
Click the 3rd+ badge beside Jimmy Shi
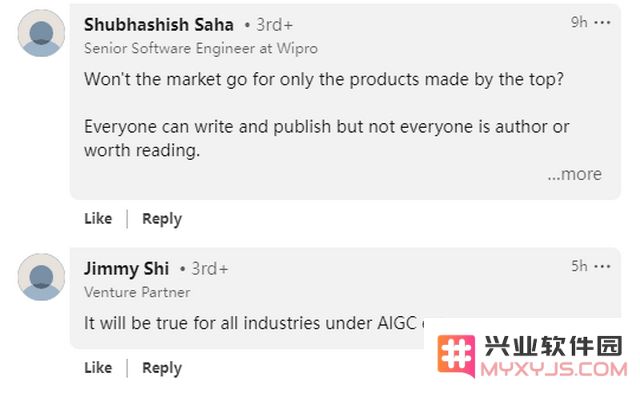[x=210, y=269]
